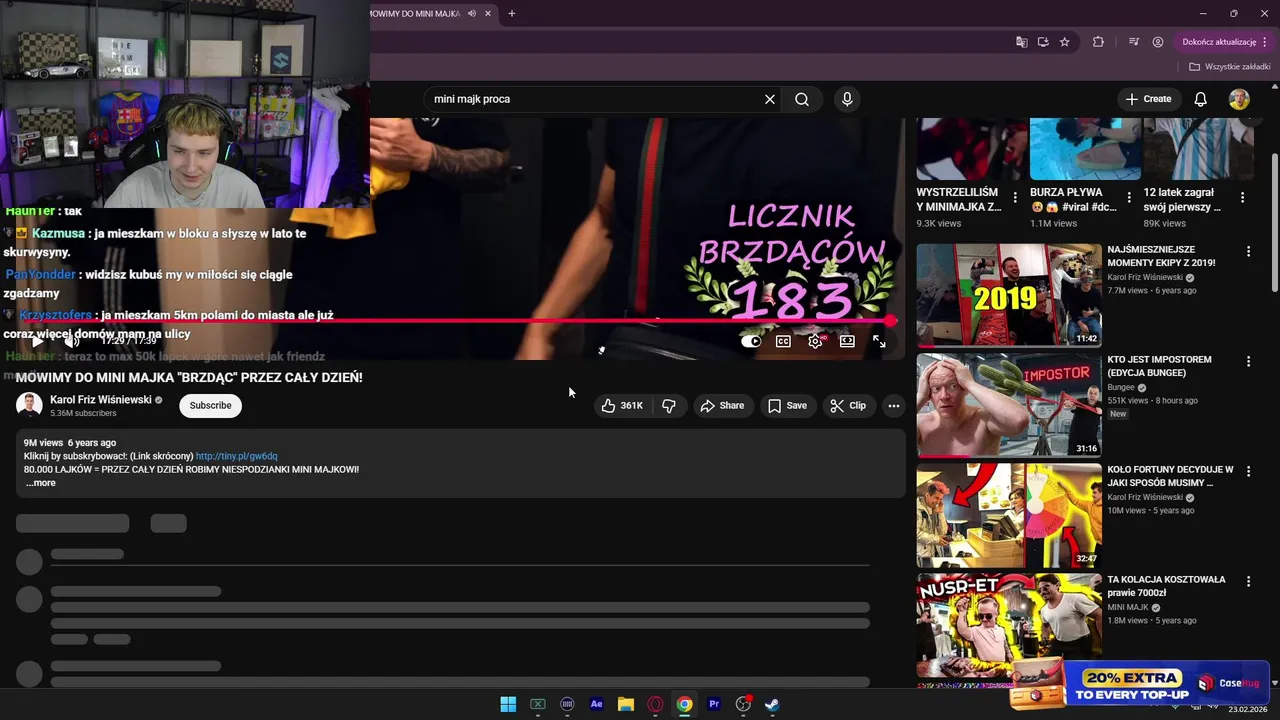The image size is (1280, 720).
Task: Click the install app icon in address bar
Action: 1043,42
